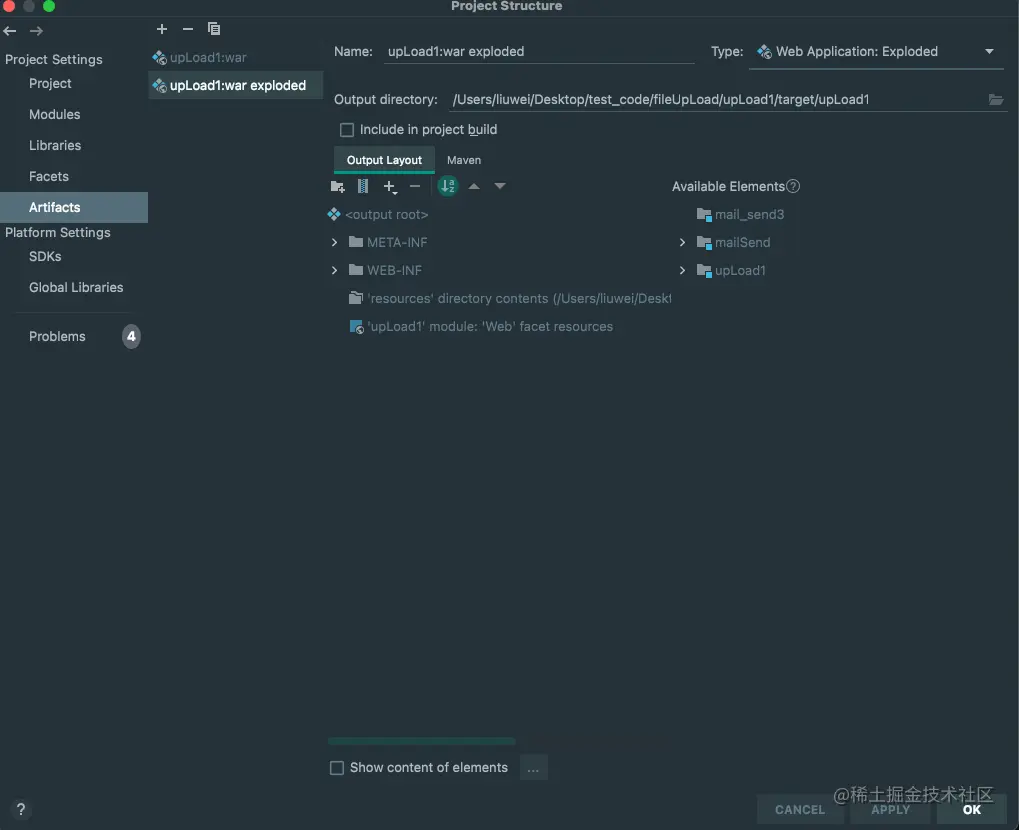Select mailSend in Available Elements
Image resolution: width=1019 pixels, height=830 pixels.
733,242
